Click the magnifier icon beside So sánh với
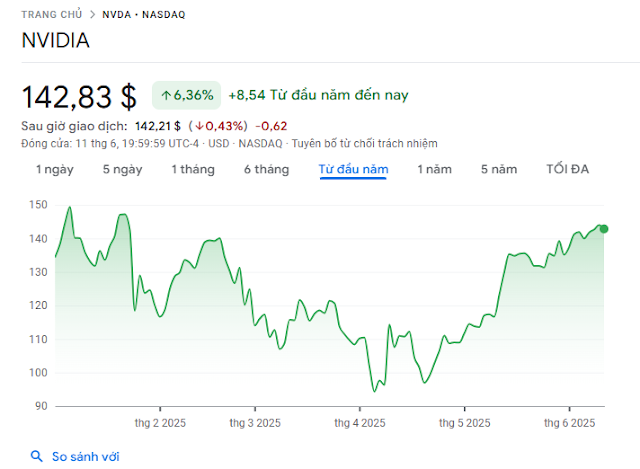Viewport: 640px width, 469px height. click(37, 456)
